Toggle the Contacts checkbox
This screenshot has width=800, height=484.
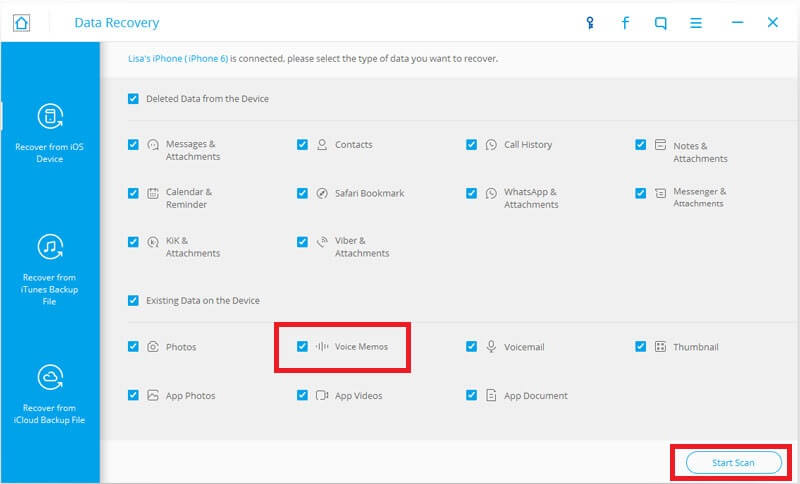tap(302, 145)
